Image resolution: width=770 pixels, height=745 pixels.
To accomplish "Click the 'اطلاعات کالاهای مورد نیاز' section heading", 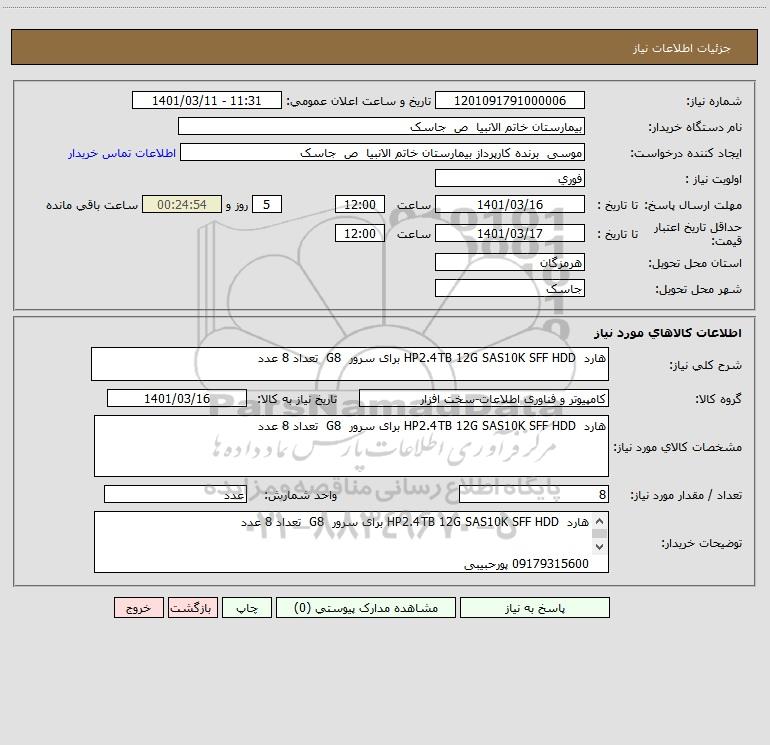I will pos(667,333).
